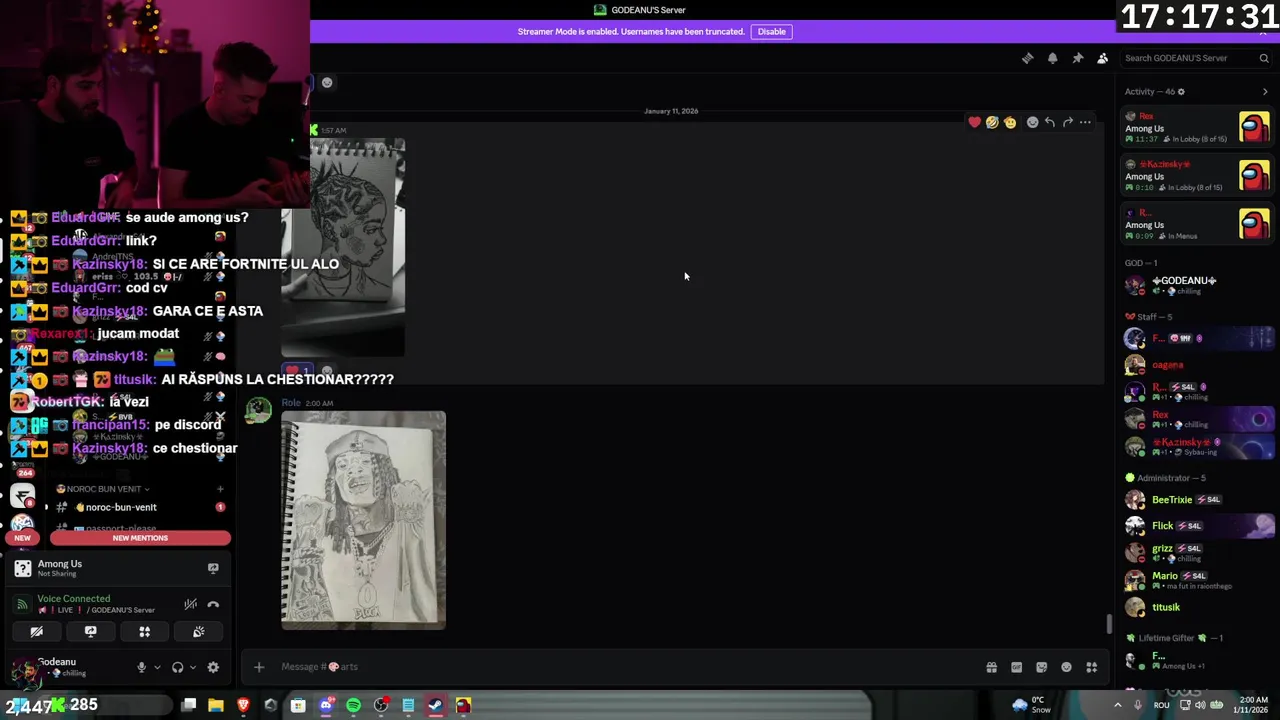Click the message attachment plus button
Image resolution: width=1280 pixels, height=720 pixels.
click(x=258, y=667)
